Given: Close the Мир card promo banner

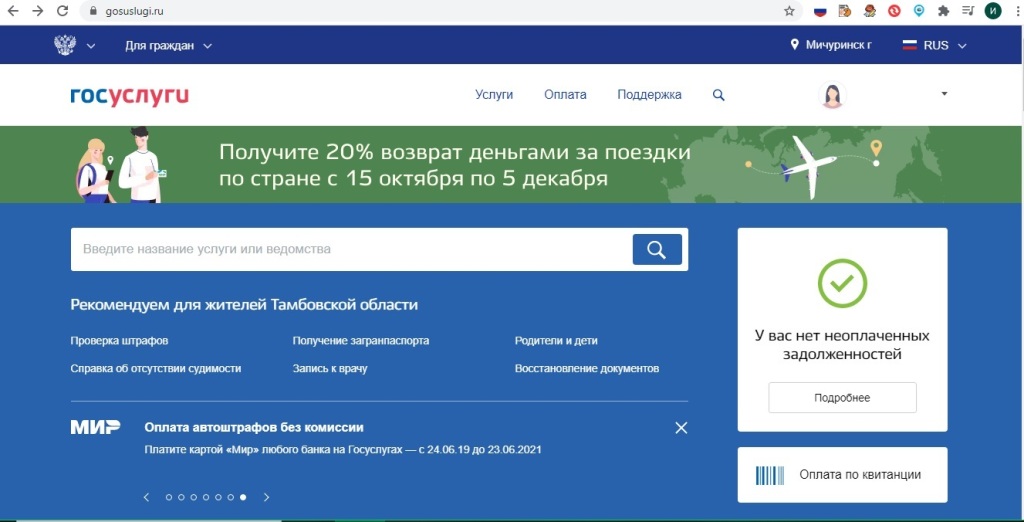Looking at the screenshot, I should pyautogui.click(x=681, y=428).
